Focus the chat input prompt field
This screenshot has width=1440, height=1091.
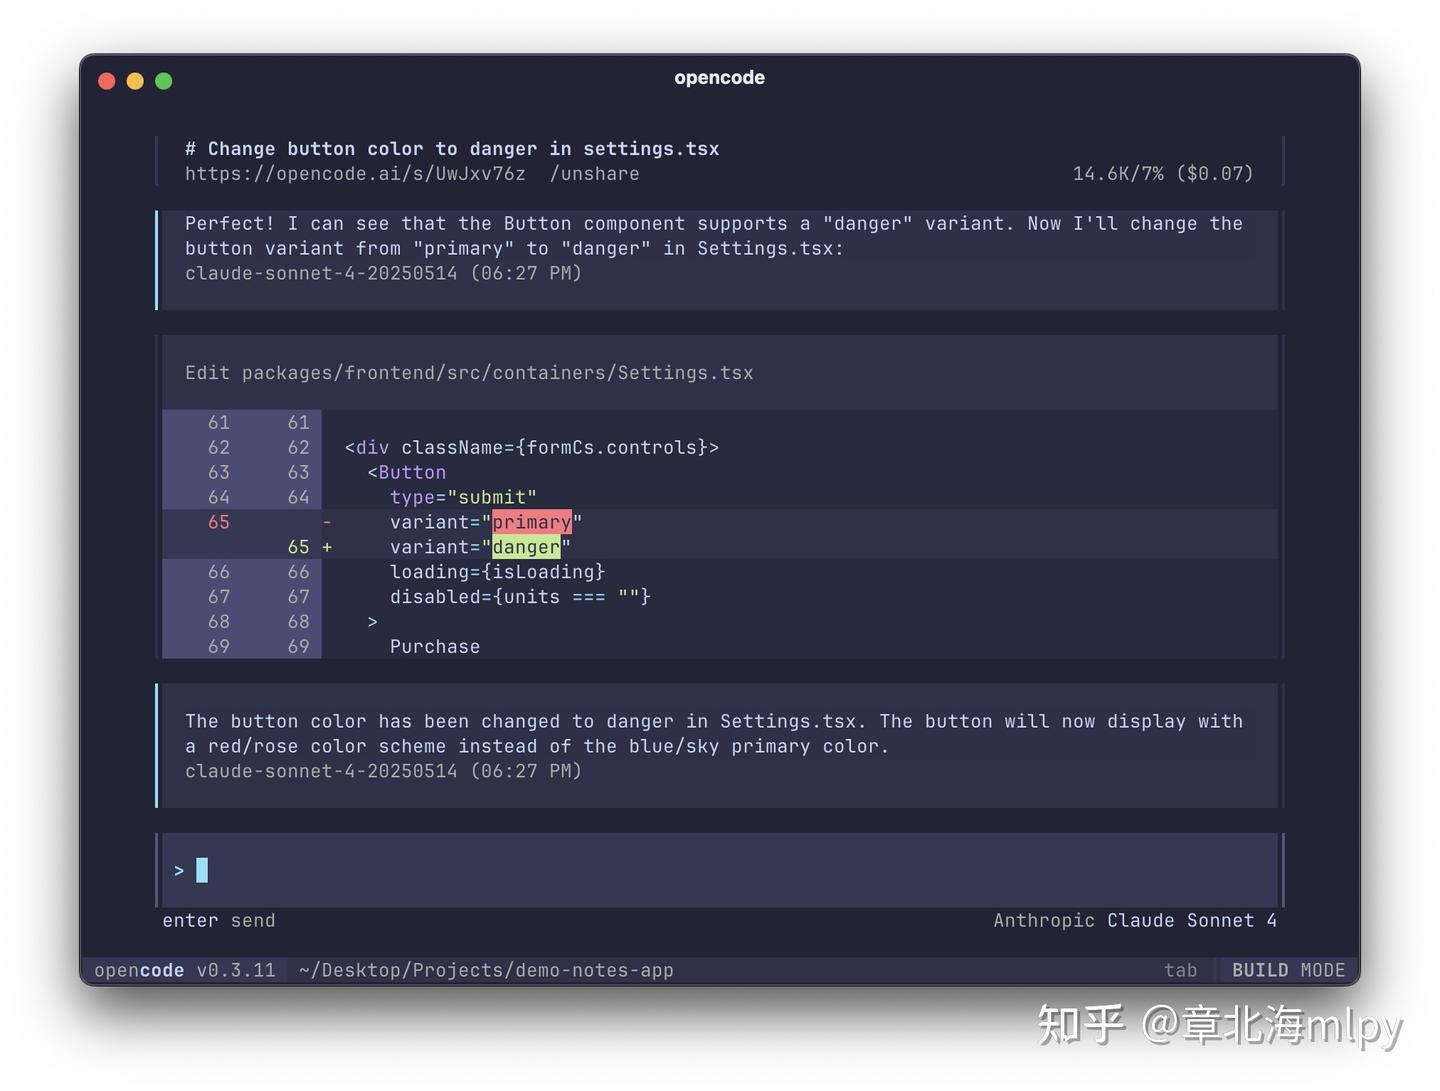tap(600, 870)
